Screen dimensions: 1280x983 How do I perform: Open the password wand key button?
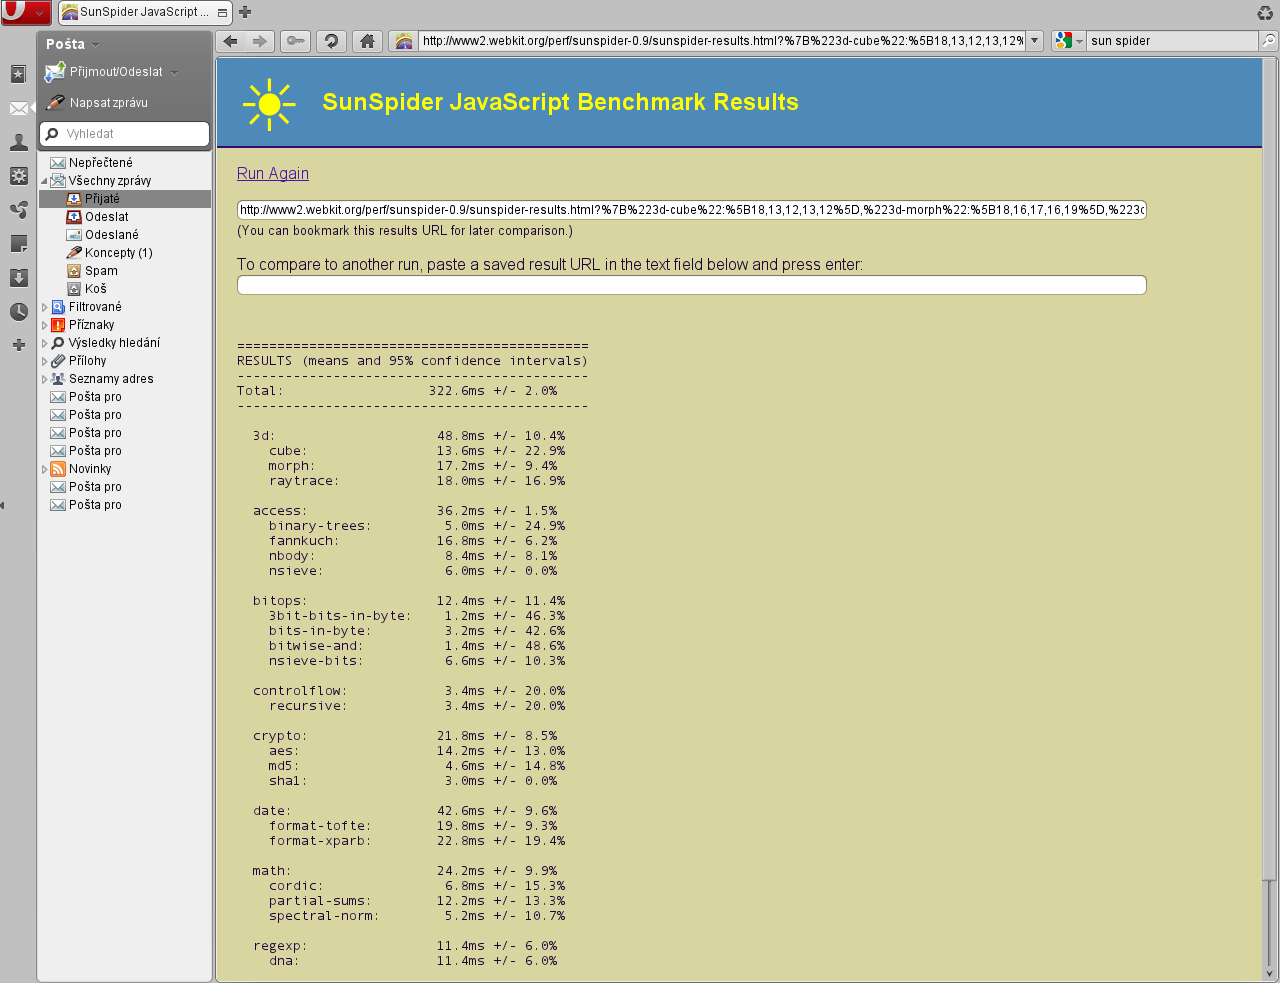point(295,41)
